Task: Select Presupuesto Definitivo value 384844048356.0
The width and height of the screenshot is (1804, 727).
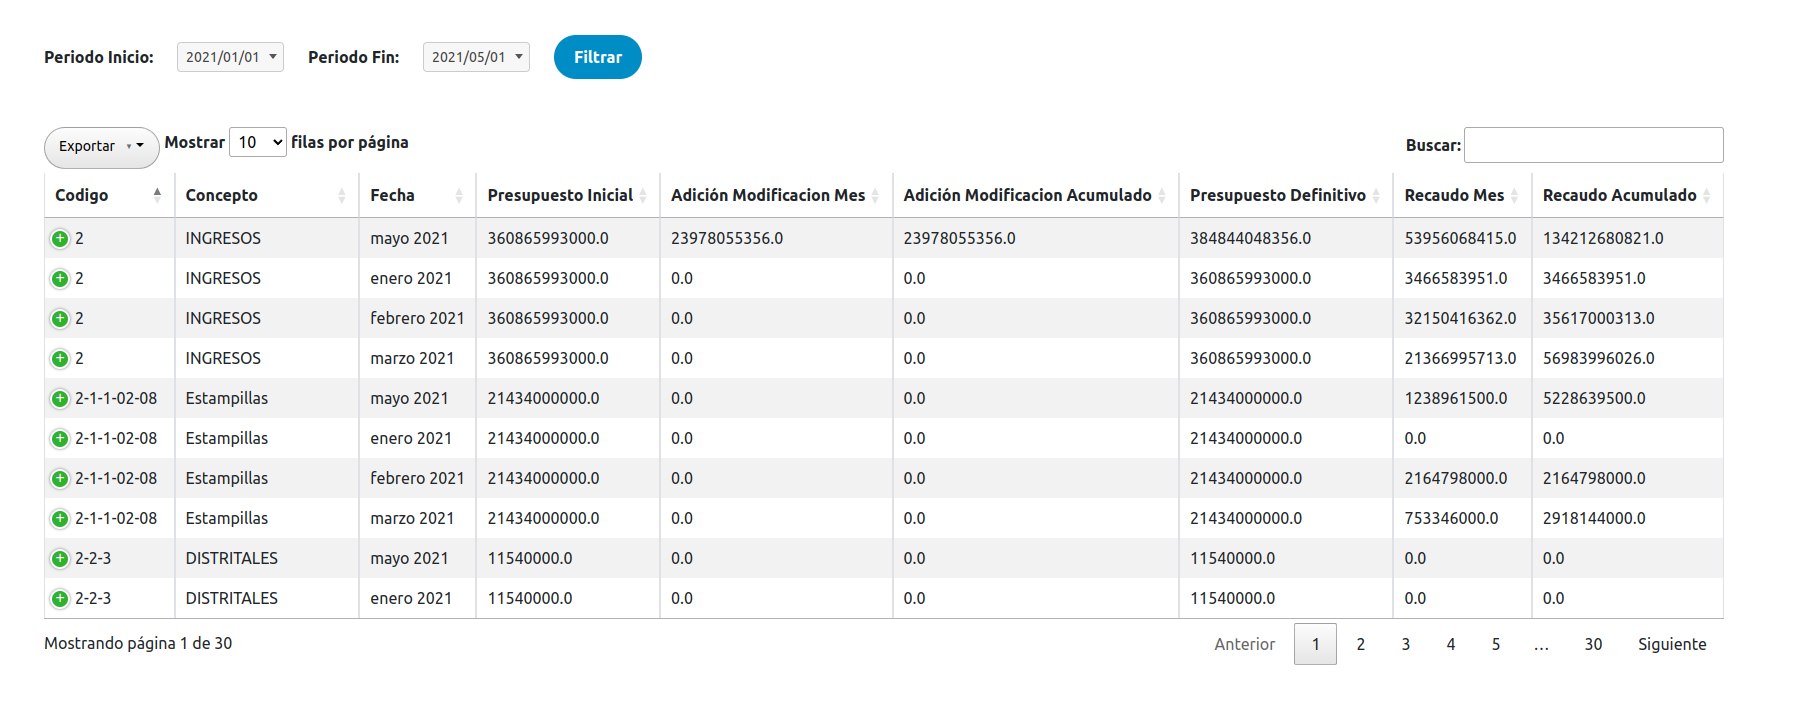Action: click(1250, 239)
